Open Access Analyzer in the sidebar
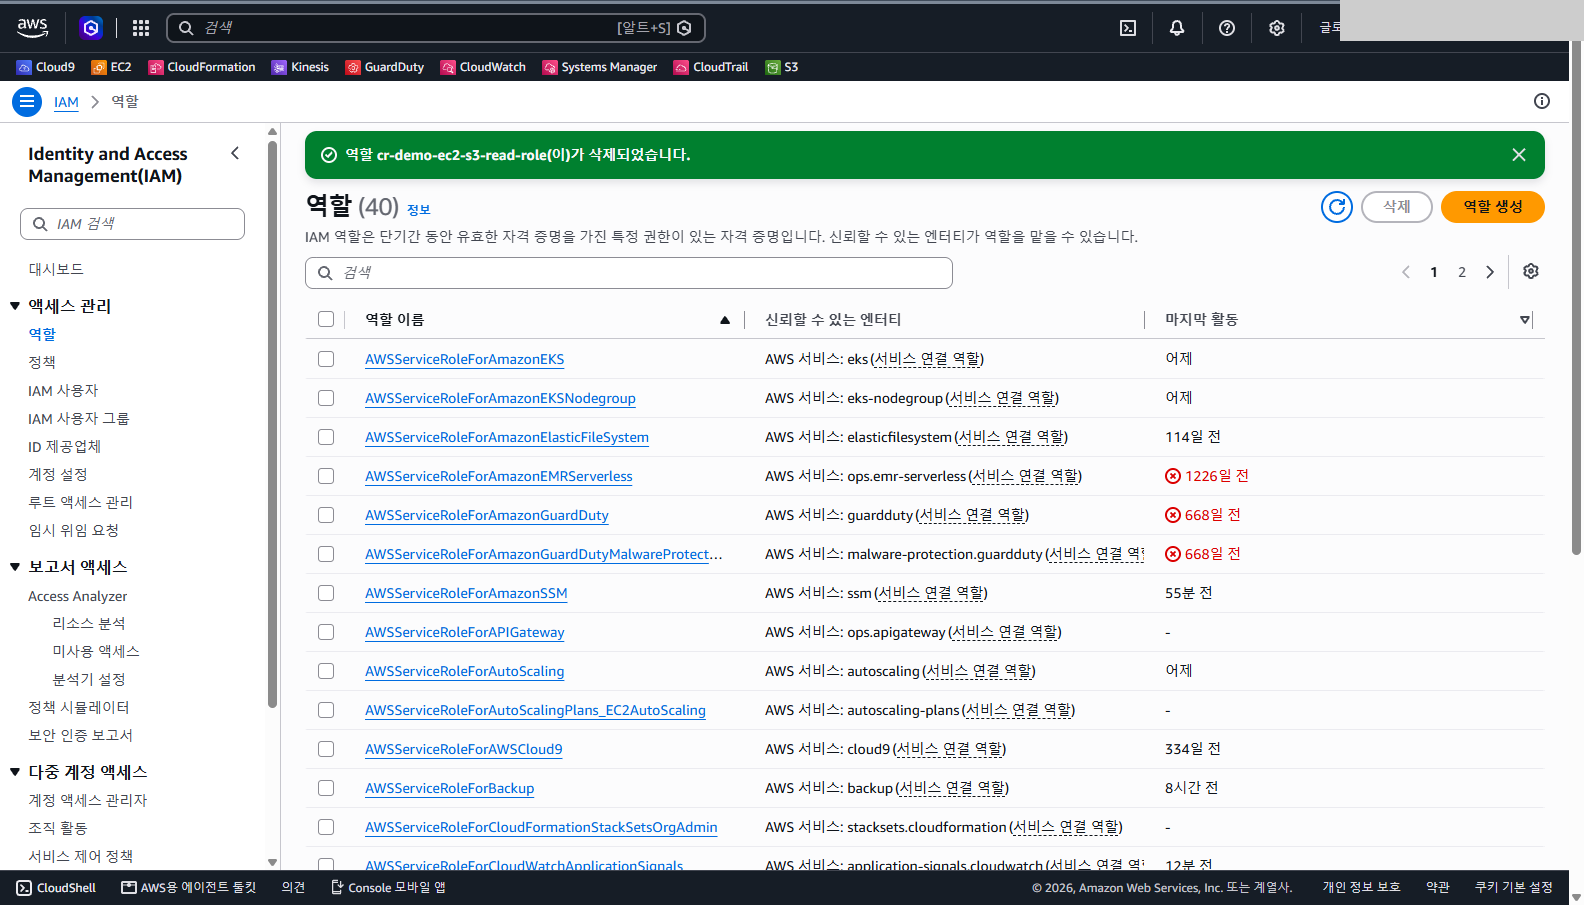The image size is (1584, 905). tap(78, 596)
